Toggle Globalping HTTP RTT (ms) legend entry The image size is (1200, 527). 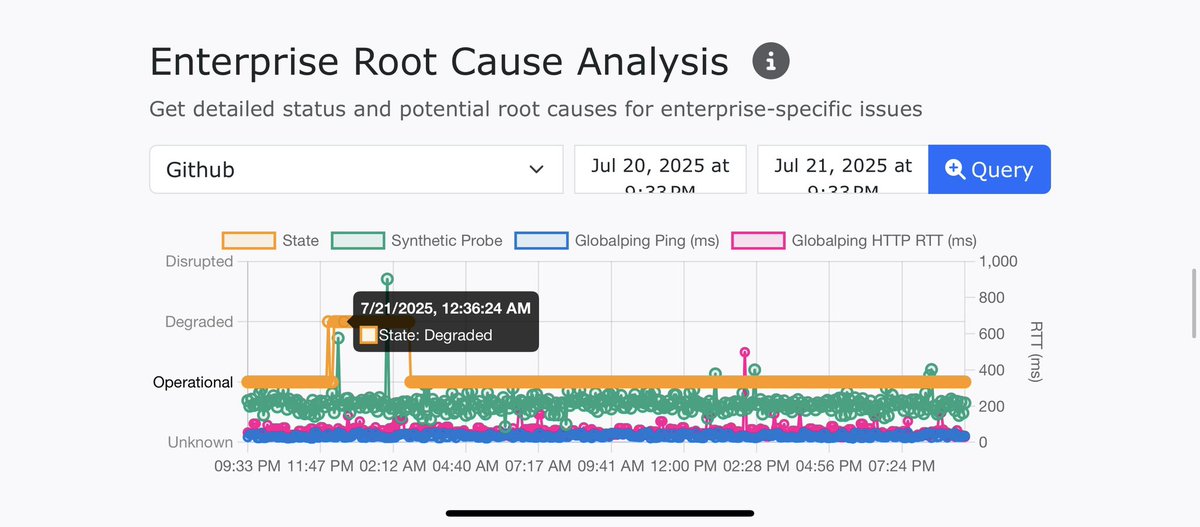pos(854,240)
